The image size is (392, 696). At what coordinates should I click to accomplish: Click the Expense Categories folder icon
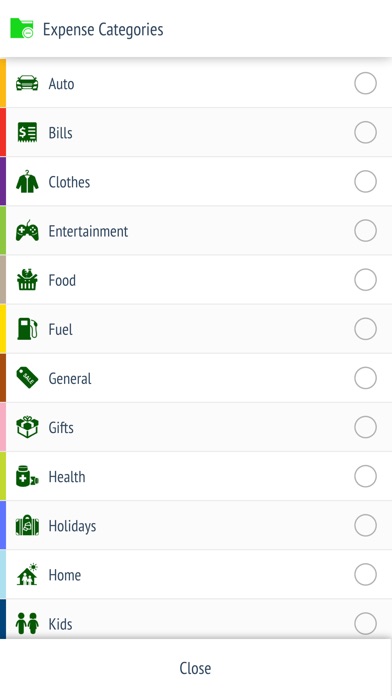[22, 28]
